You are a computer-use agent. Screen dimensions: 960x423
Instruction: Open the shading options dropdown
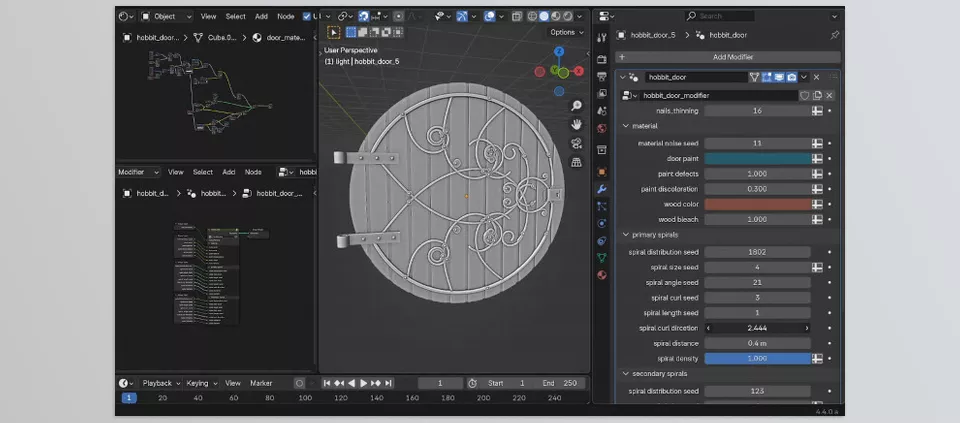click(579, 17)
